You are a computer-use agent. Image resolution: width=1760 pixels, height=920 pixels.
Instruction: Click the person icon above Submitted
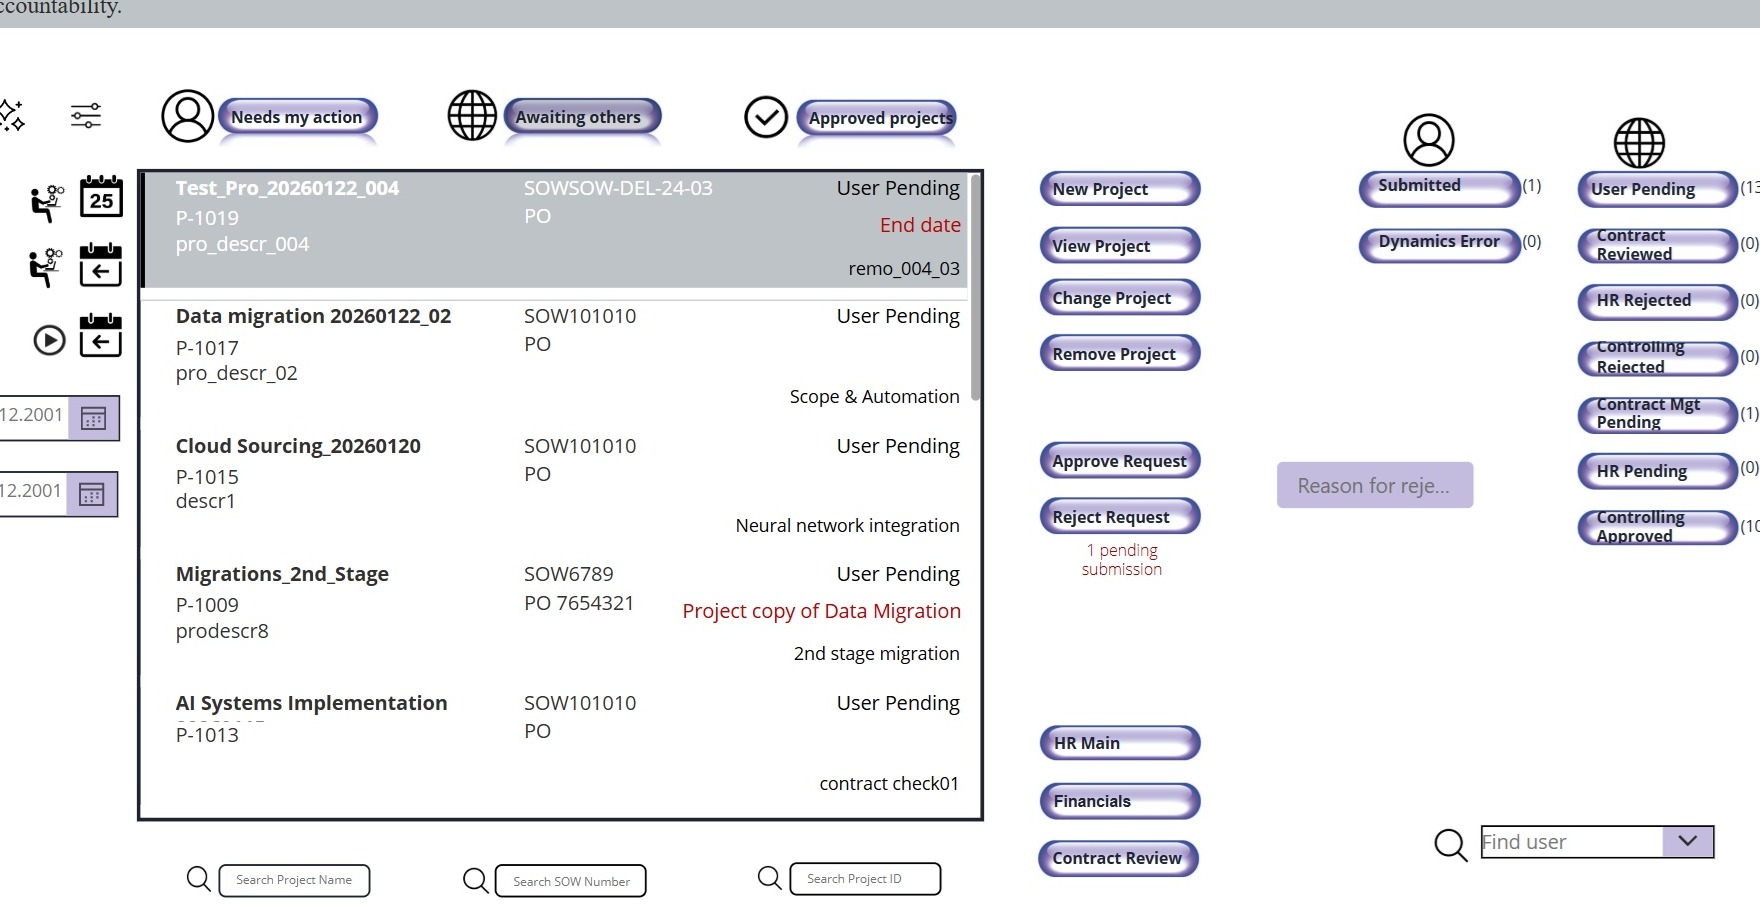click(x=1429, y=140)
